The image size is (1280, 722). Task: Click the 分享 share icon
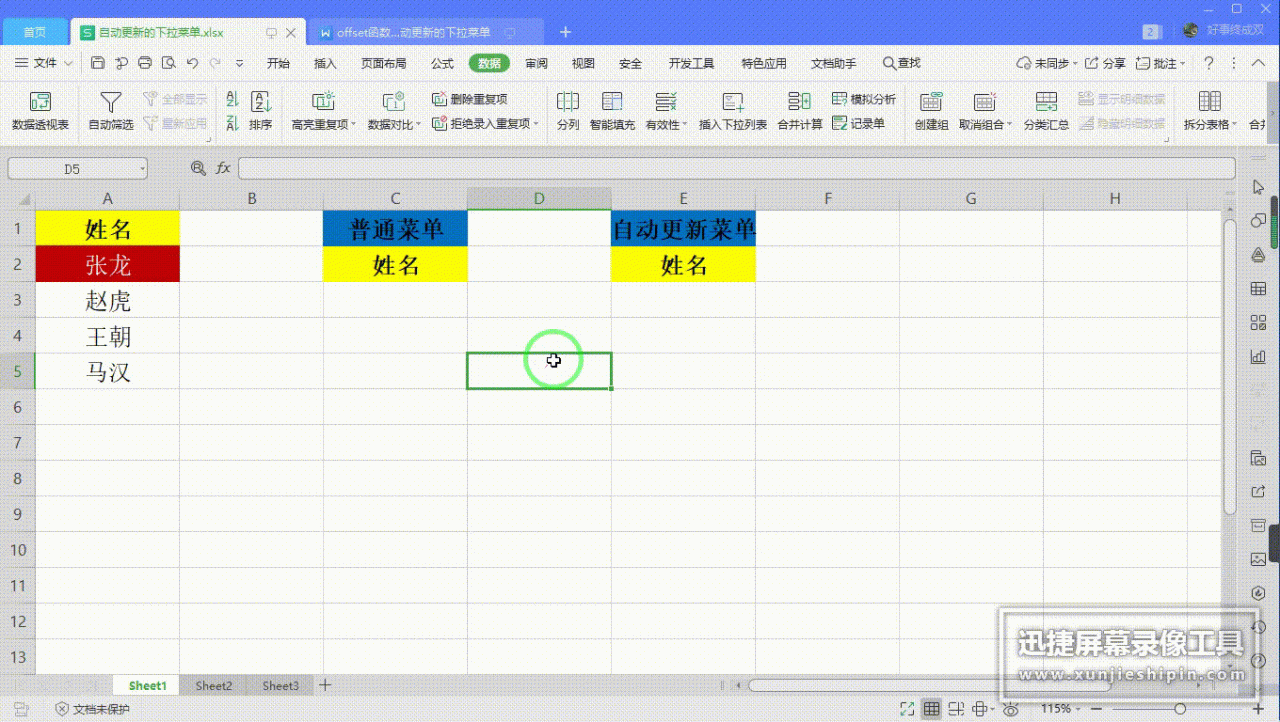tap(1105, 63)
